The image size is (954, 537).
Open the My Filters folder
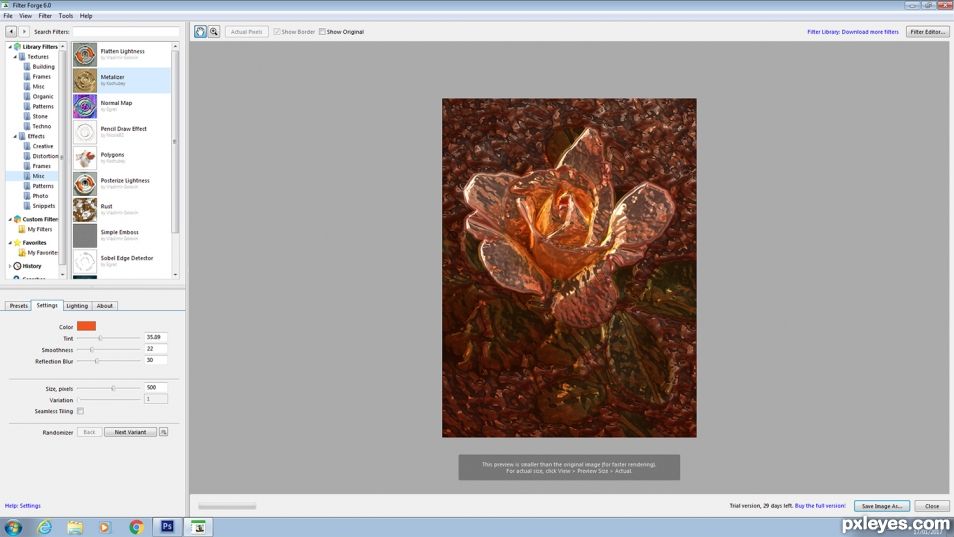coord(35,229)
